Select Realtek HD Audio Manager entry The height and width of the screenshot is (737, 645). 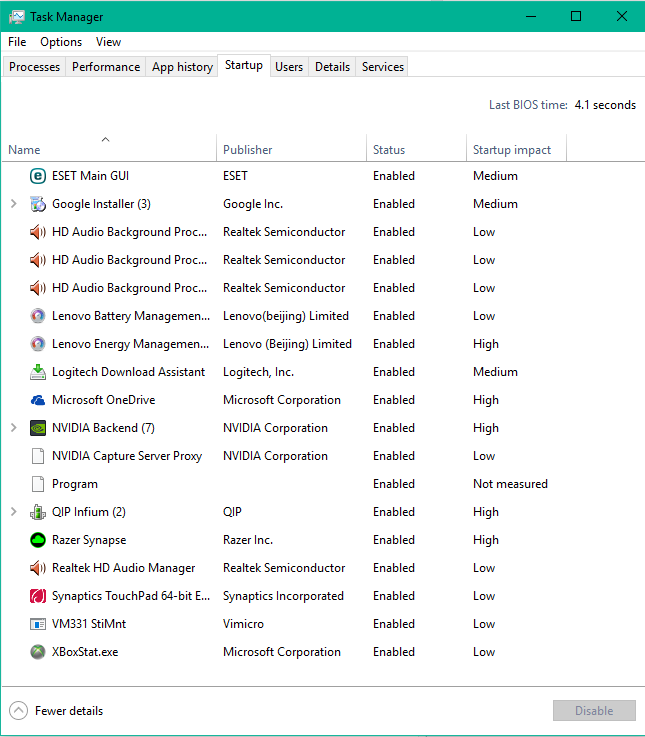coord(123,568)
